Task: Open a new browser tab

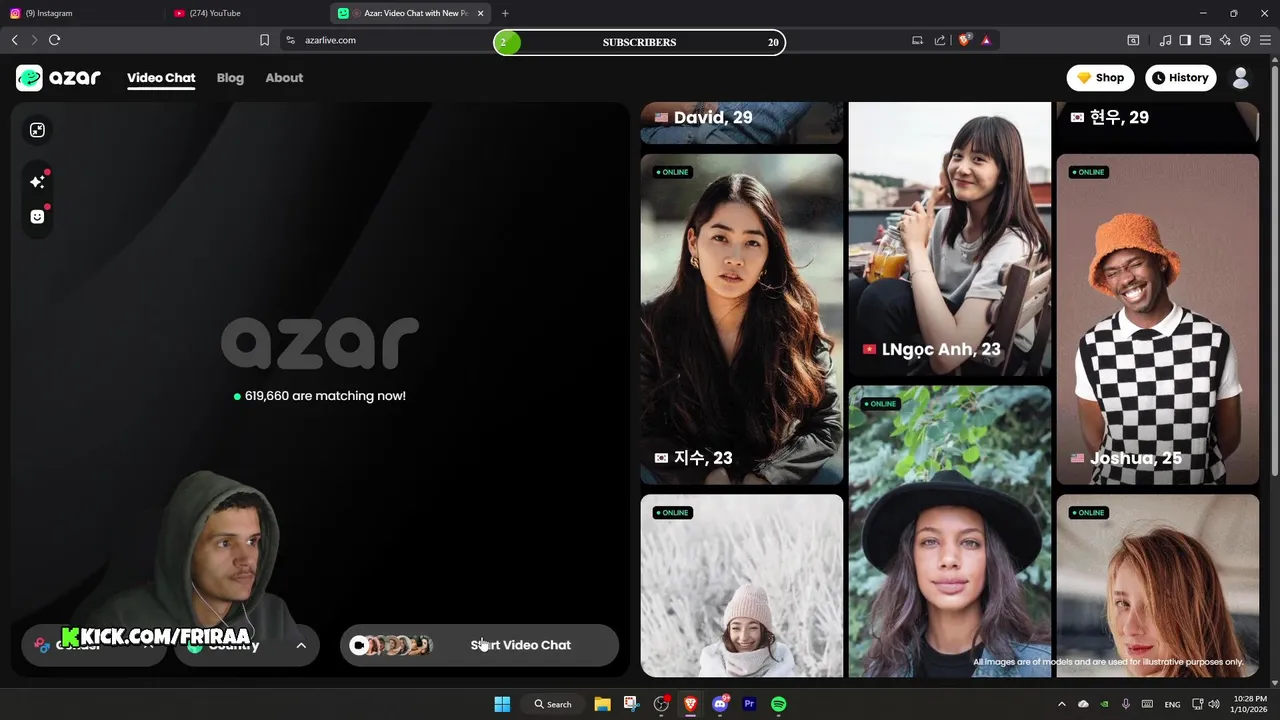Action: [505, 13]
